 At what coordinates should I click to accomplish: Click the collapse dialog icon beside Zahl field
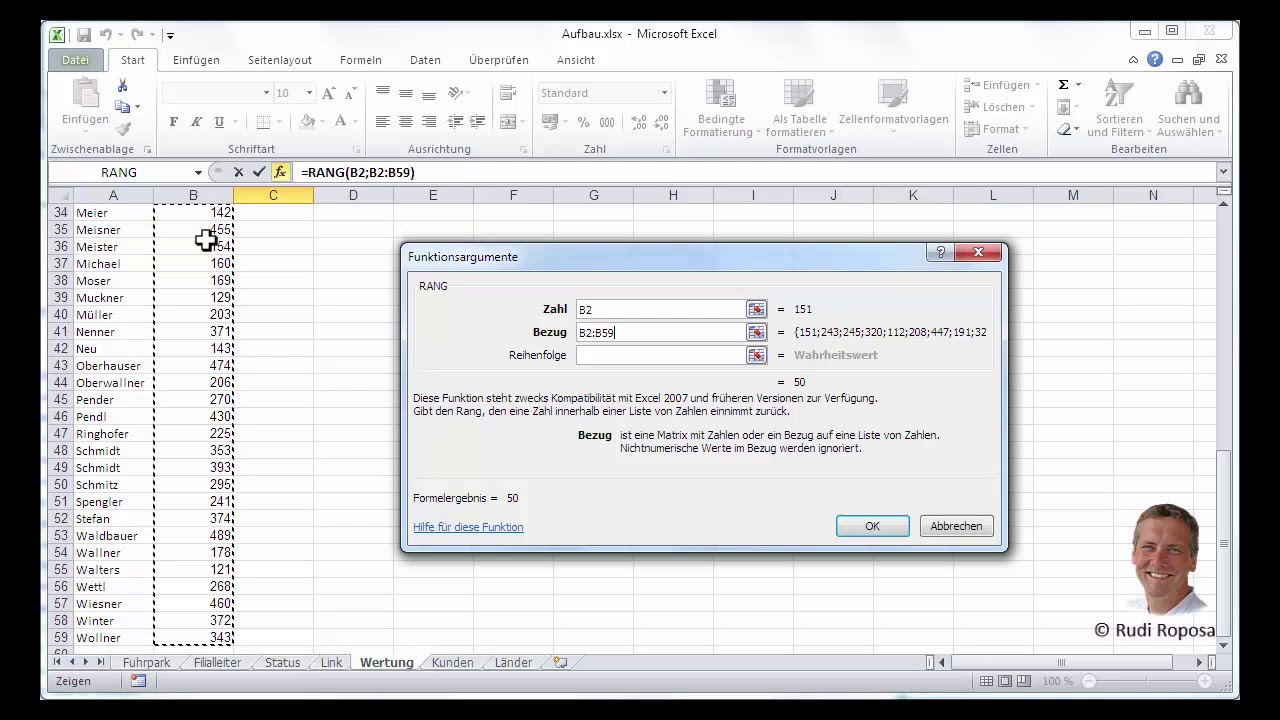click(756, 310)
